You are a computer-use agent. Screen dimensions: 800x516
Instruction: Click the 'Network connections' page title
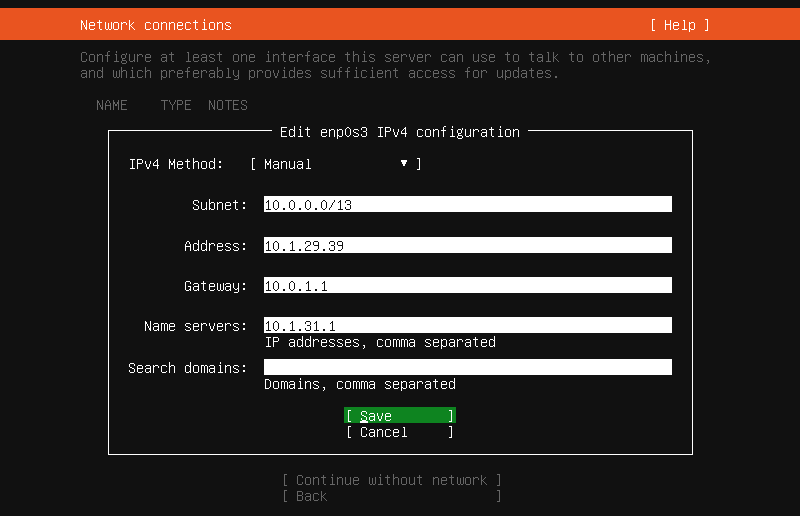[155, 25]
